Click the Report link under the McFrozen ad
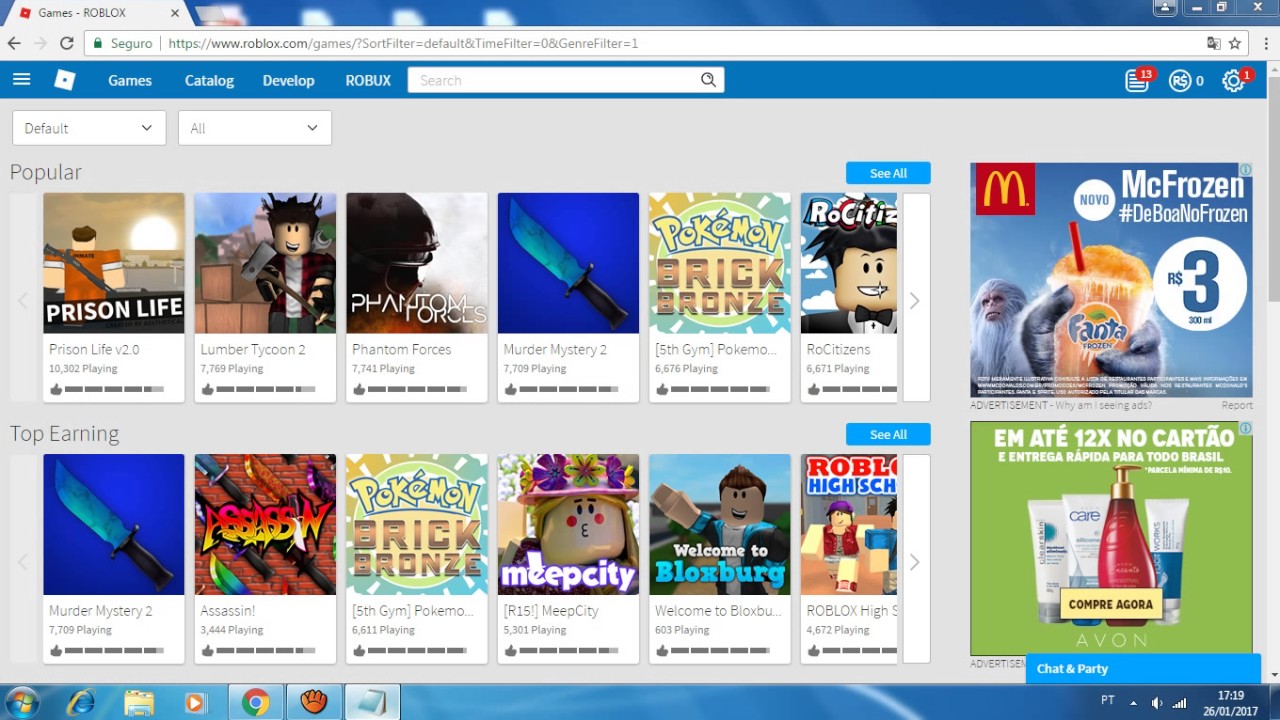Viewport: 1280px width, 720px height. click(1237, 405)
